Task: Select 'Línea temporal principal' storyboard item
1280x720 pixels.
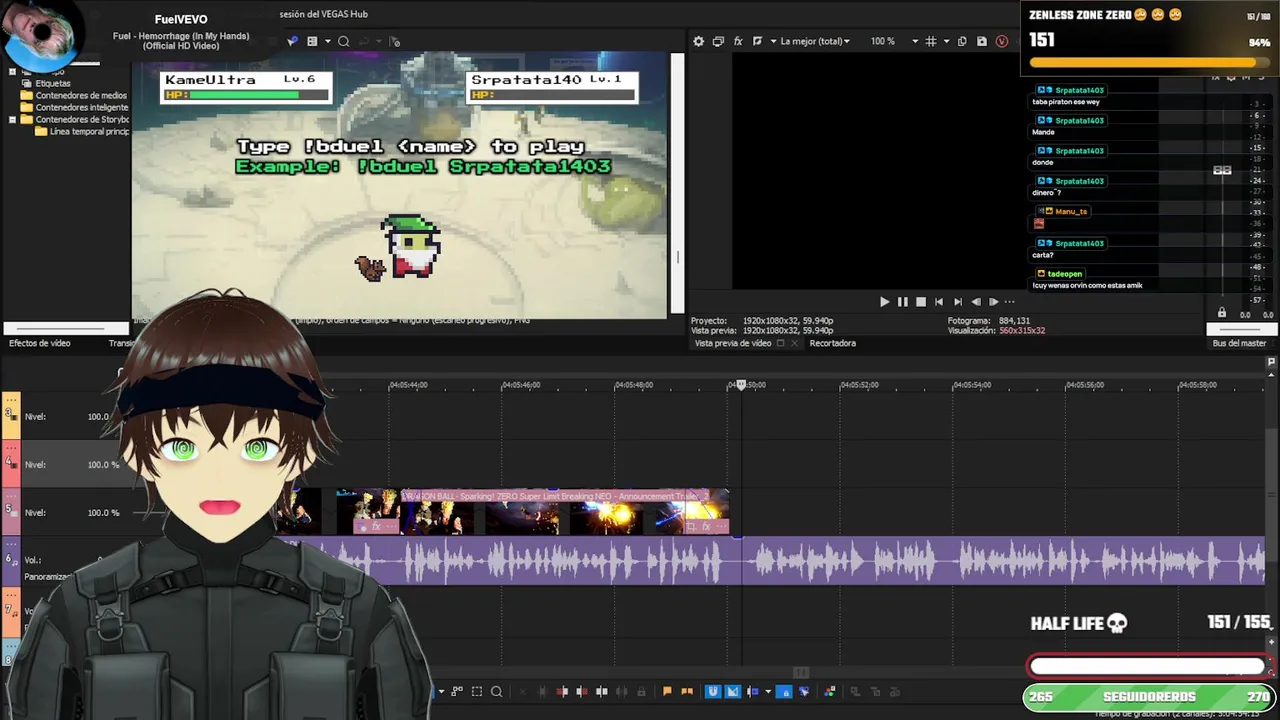Action: point(89,131)
